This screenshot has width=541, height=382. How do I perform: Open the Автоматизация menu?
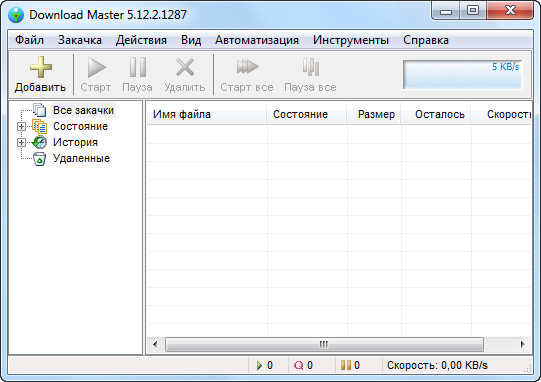tap(257, 40)
